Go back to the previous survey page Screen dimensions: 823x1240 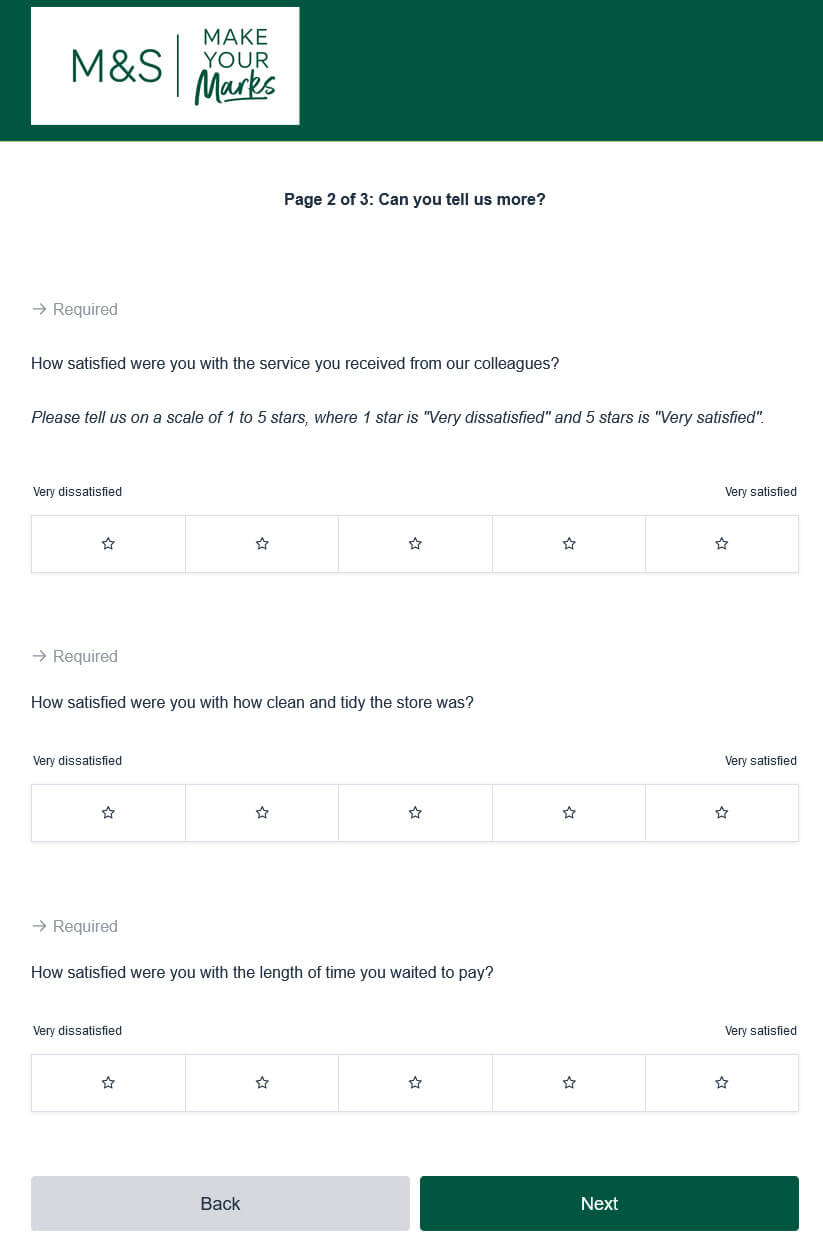tap(220, 1203)
